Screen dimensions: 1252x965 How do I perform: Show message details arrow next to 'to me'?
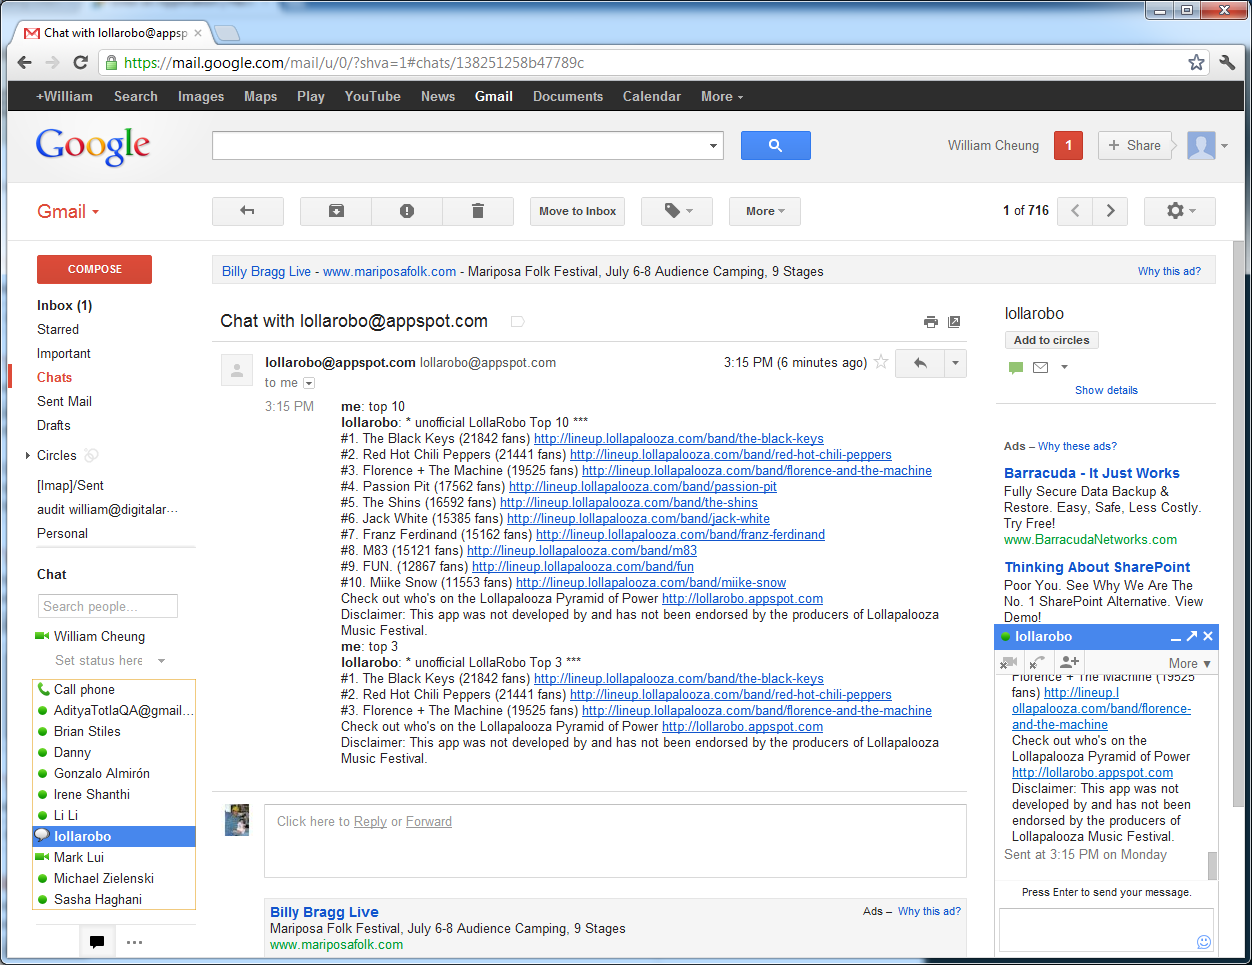pos(309,383)
